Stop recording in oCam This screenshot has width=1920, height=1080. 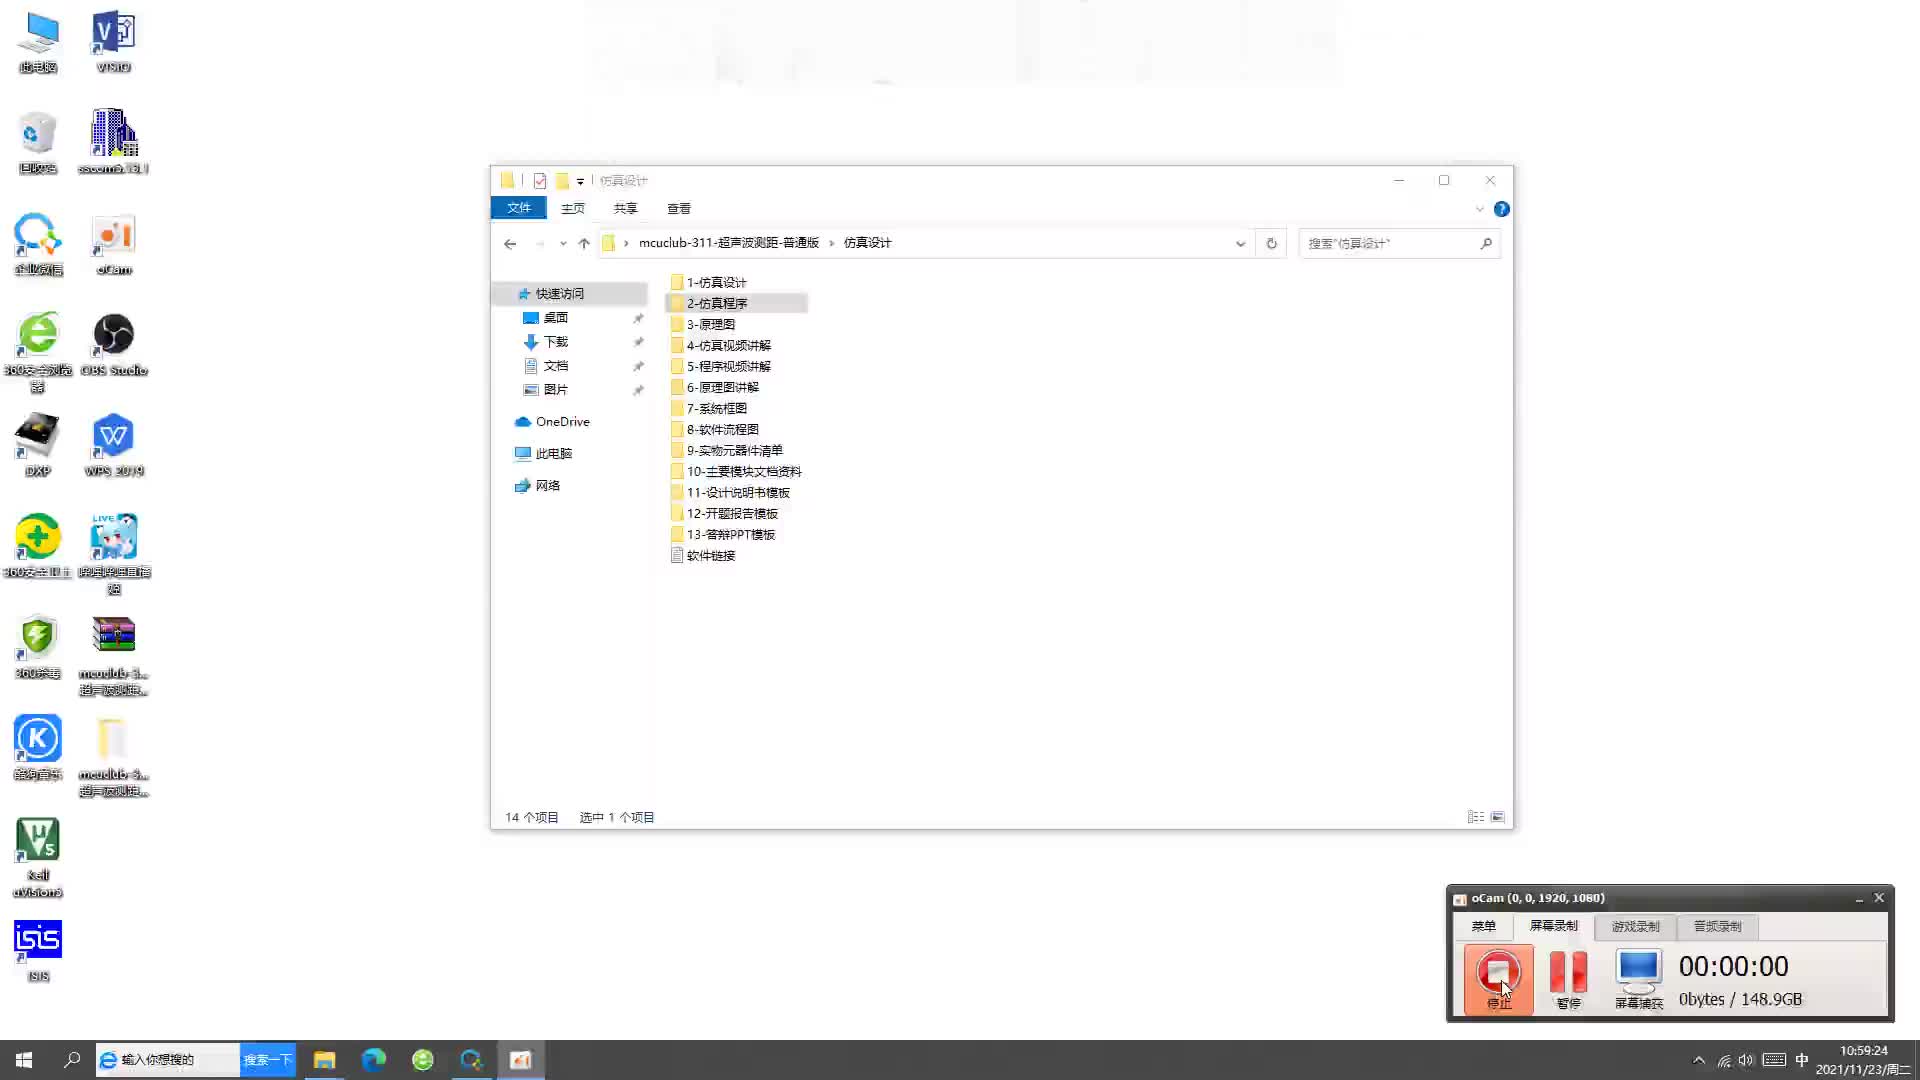[1498, 979]
